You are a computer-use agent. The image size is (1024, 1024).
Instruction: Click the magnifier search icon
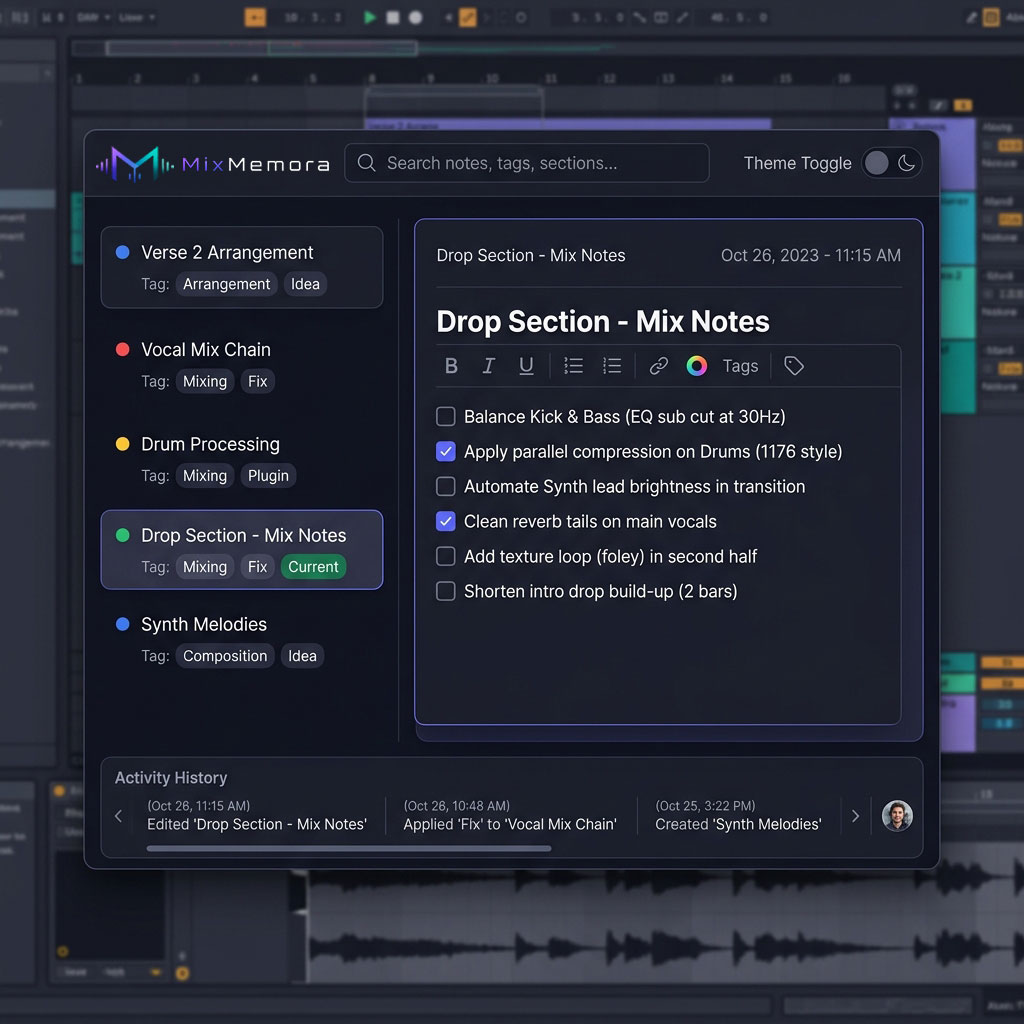pyautogui.click(x=366, y=163)
